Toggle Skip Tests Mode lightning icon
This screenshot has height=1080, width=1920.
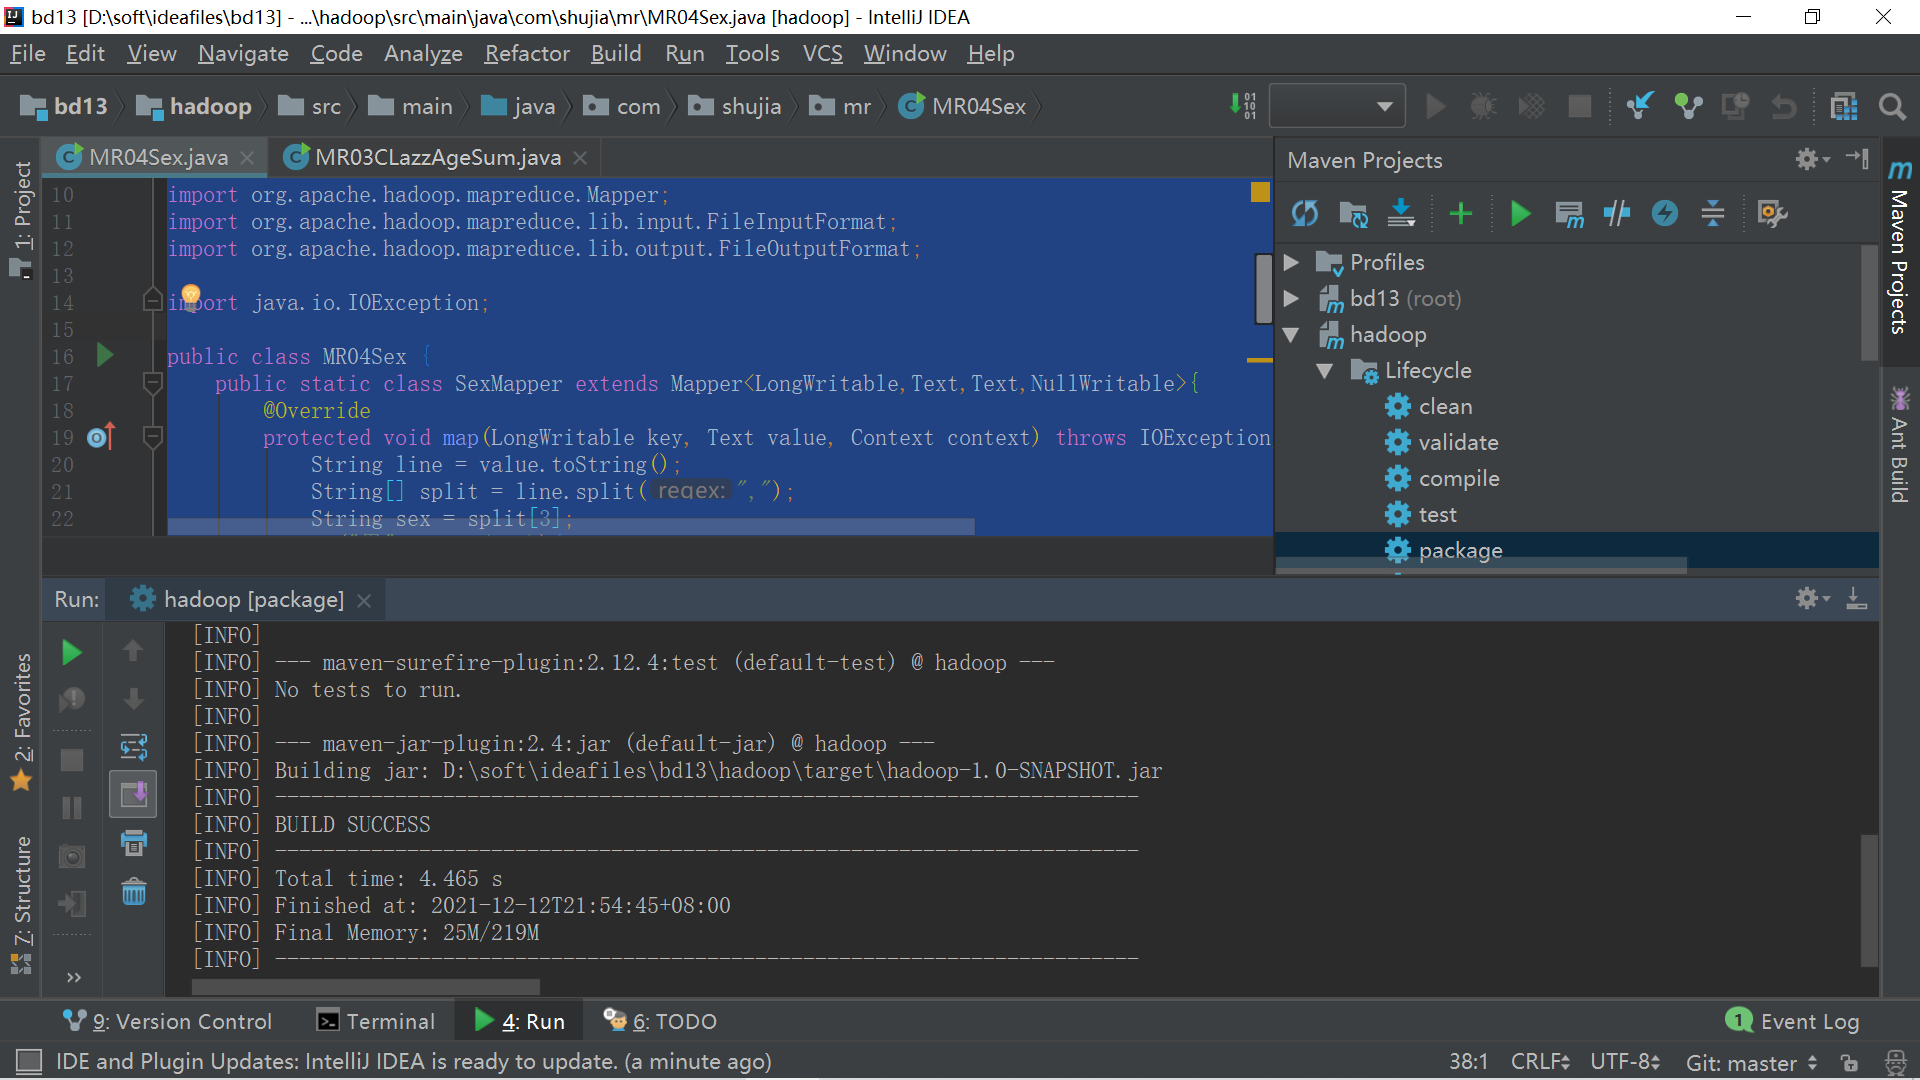(x=1664, y=213)
